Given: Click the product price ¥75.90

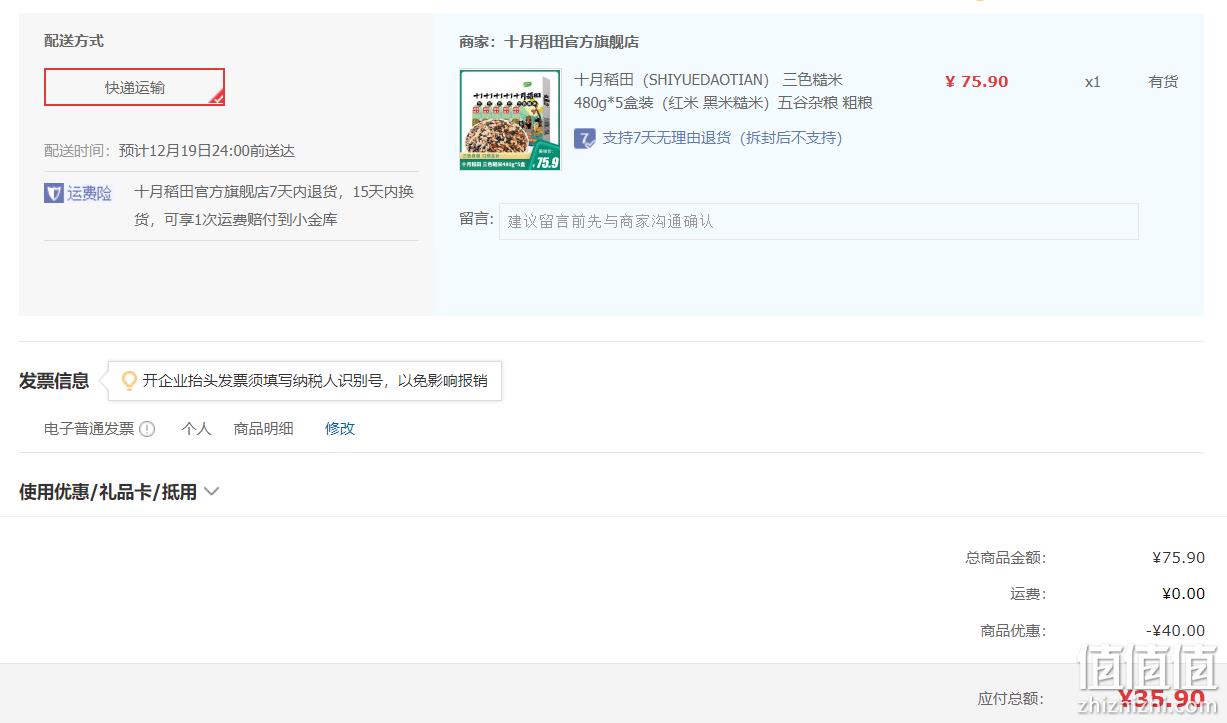Looking at the screenshot, I should click(977, 82).
